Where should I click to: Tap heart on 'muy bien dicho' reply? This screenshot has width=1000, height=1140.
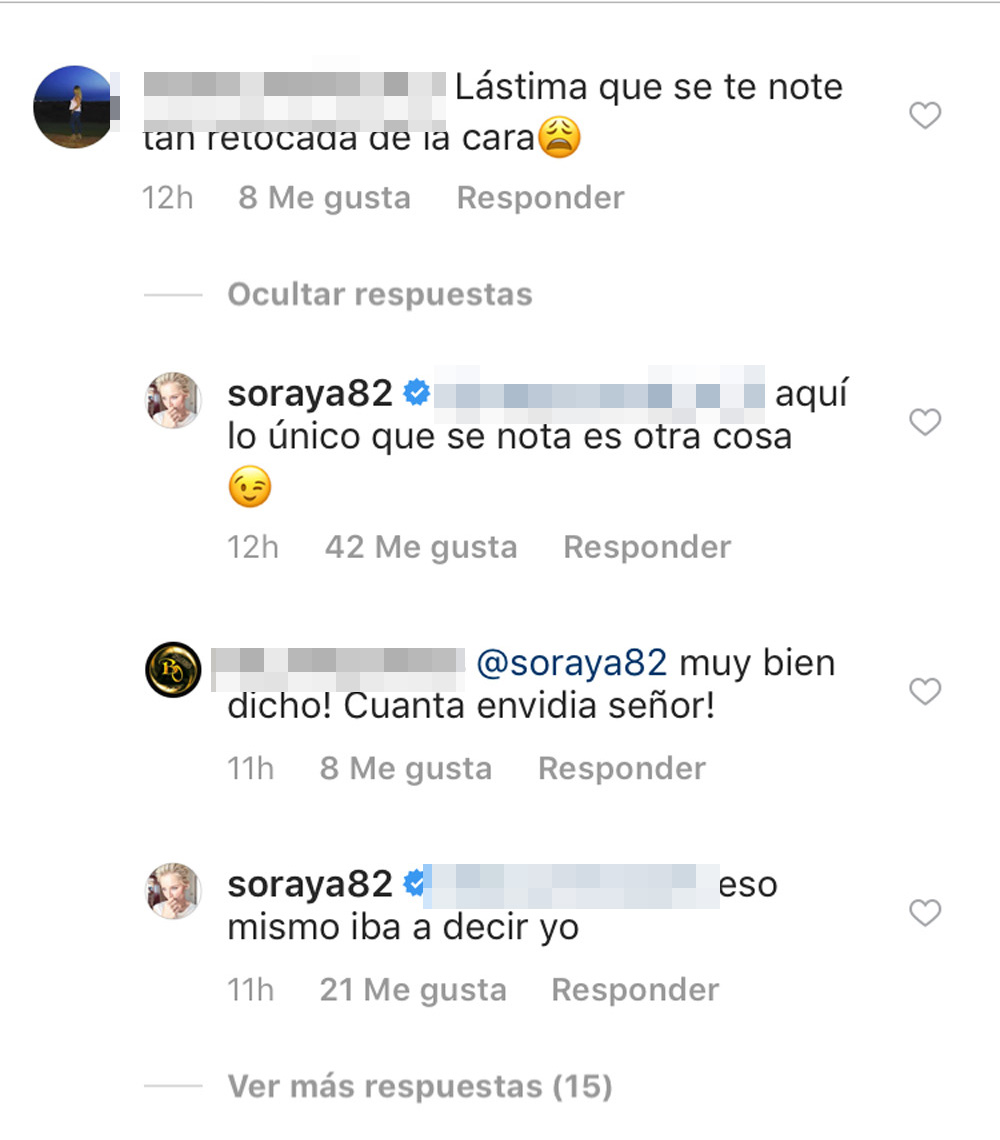(925, 691)
